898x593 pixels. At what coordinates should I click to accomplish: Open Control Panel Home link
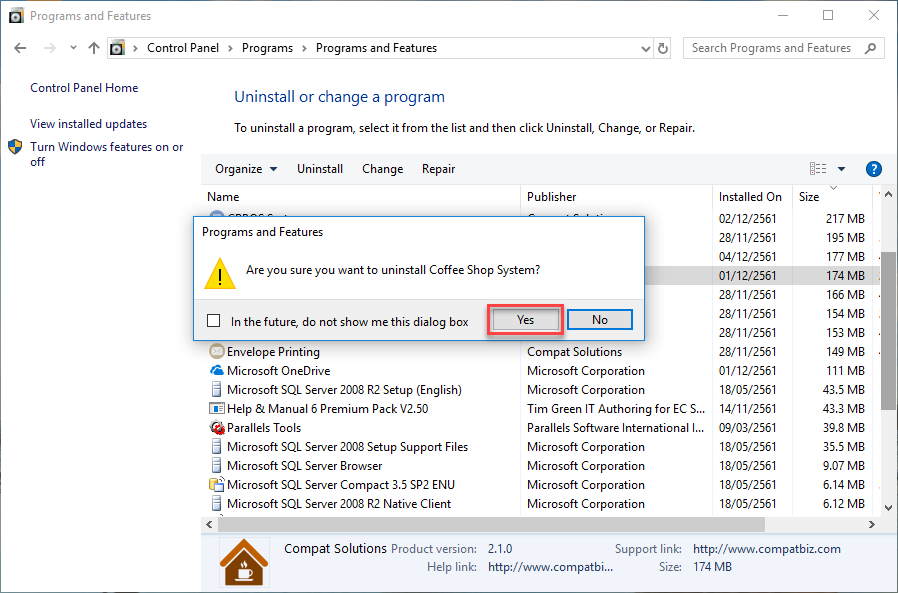84,88
